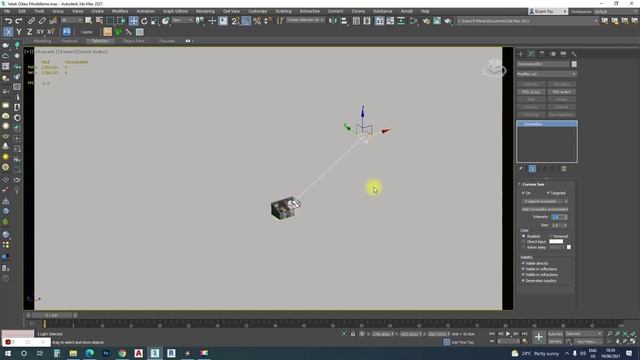Open the Rendering menu
This screenshot has width=640, height=360.
click(205, 11)
